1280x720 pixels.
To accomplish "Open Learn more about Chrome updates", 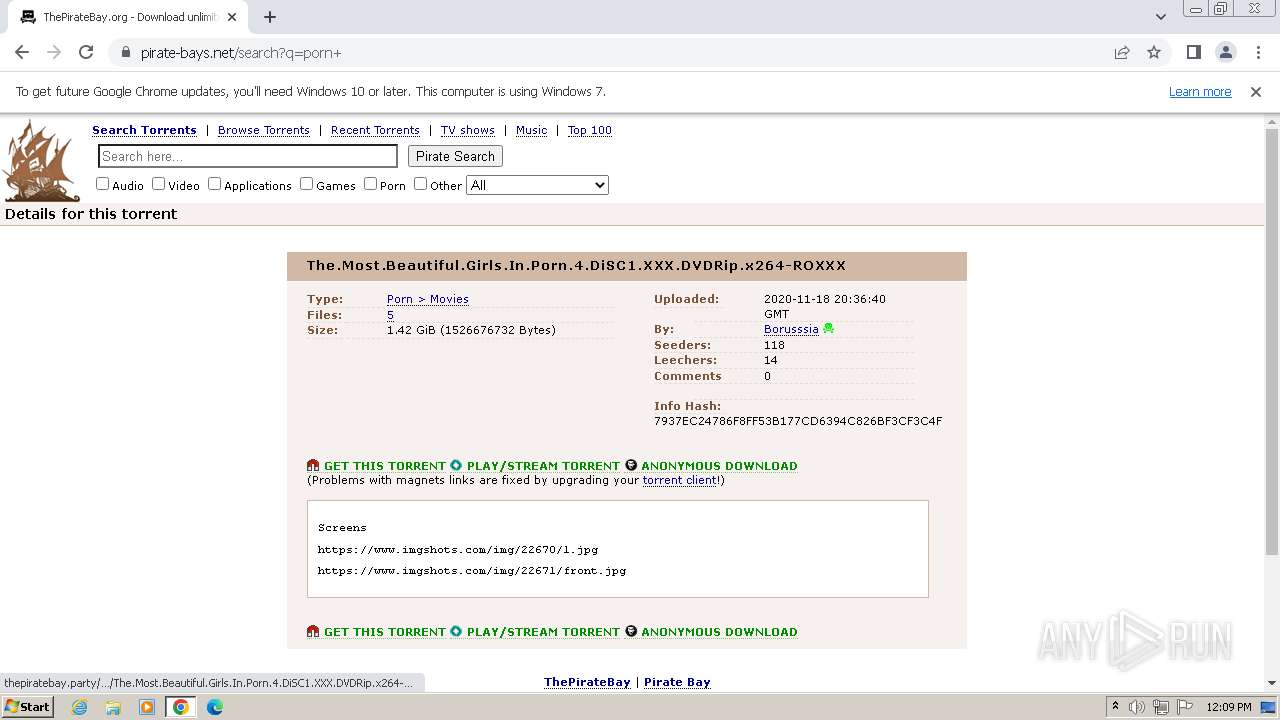I will pyautogui.click(x=1200, y=92).
